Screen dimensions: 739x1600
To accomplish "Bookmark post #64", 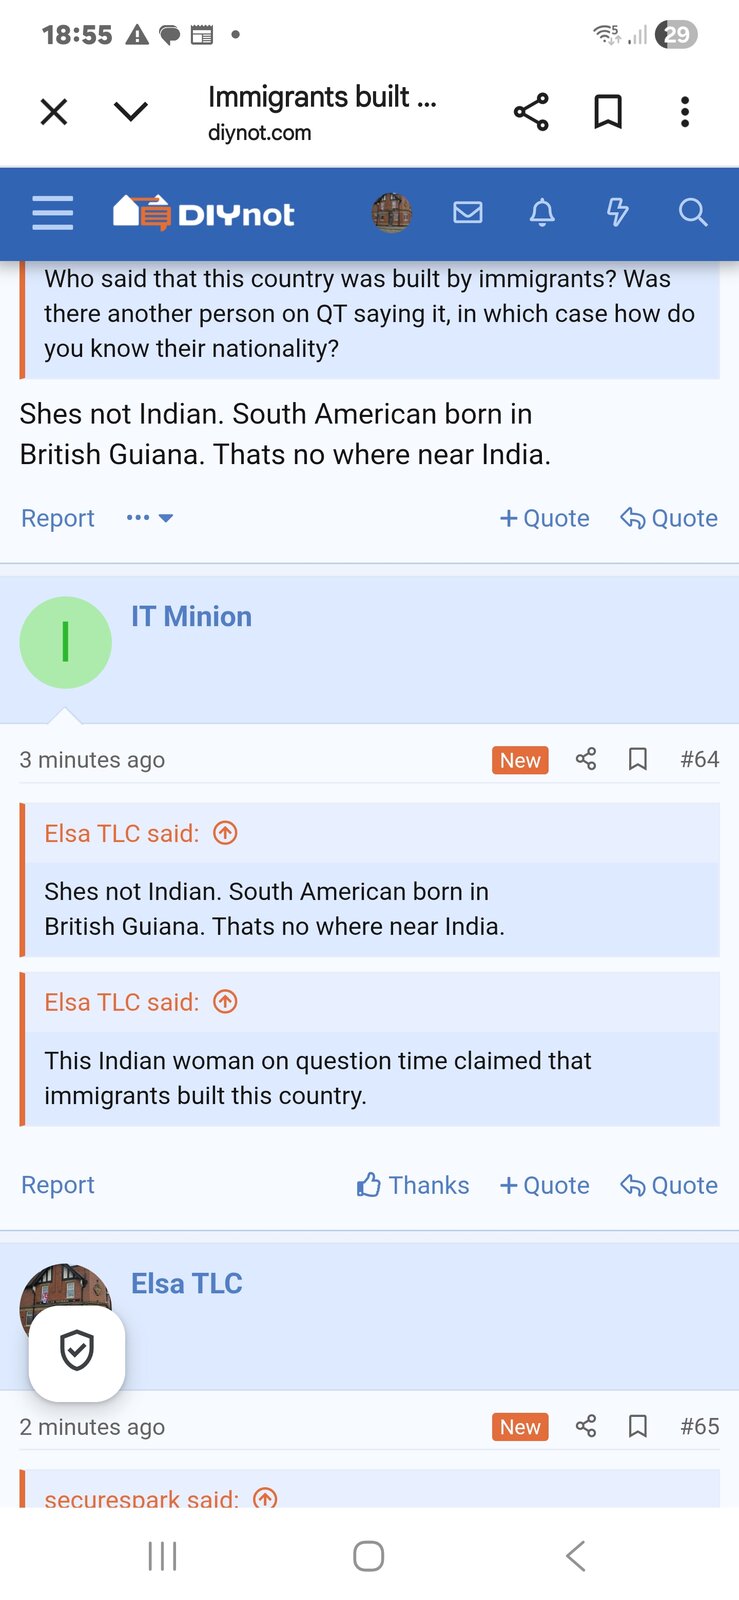I will pyautogui.click(x=637, y=760).
